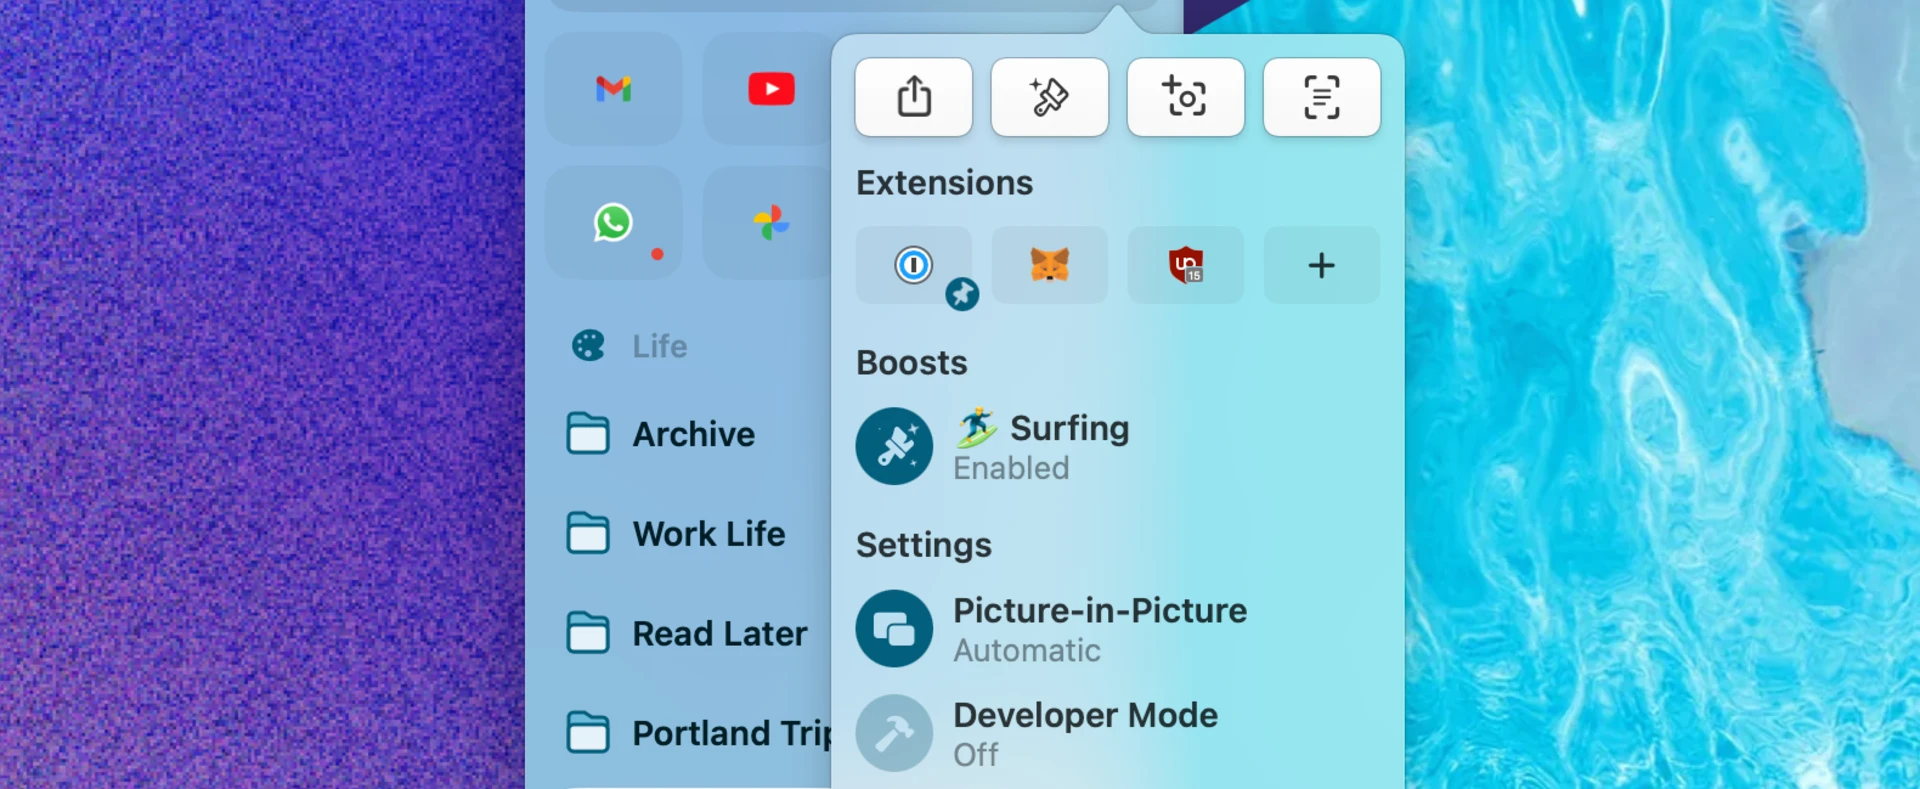This screenshot has width=1920, height=789.
Task: Click the Archive folder icon
Action: tap(588, 434)
